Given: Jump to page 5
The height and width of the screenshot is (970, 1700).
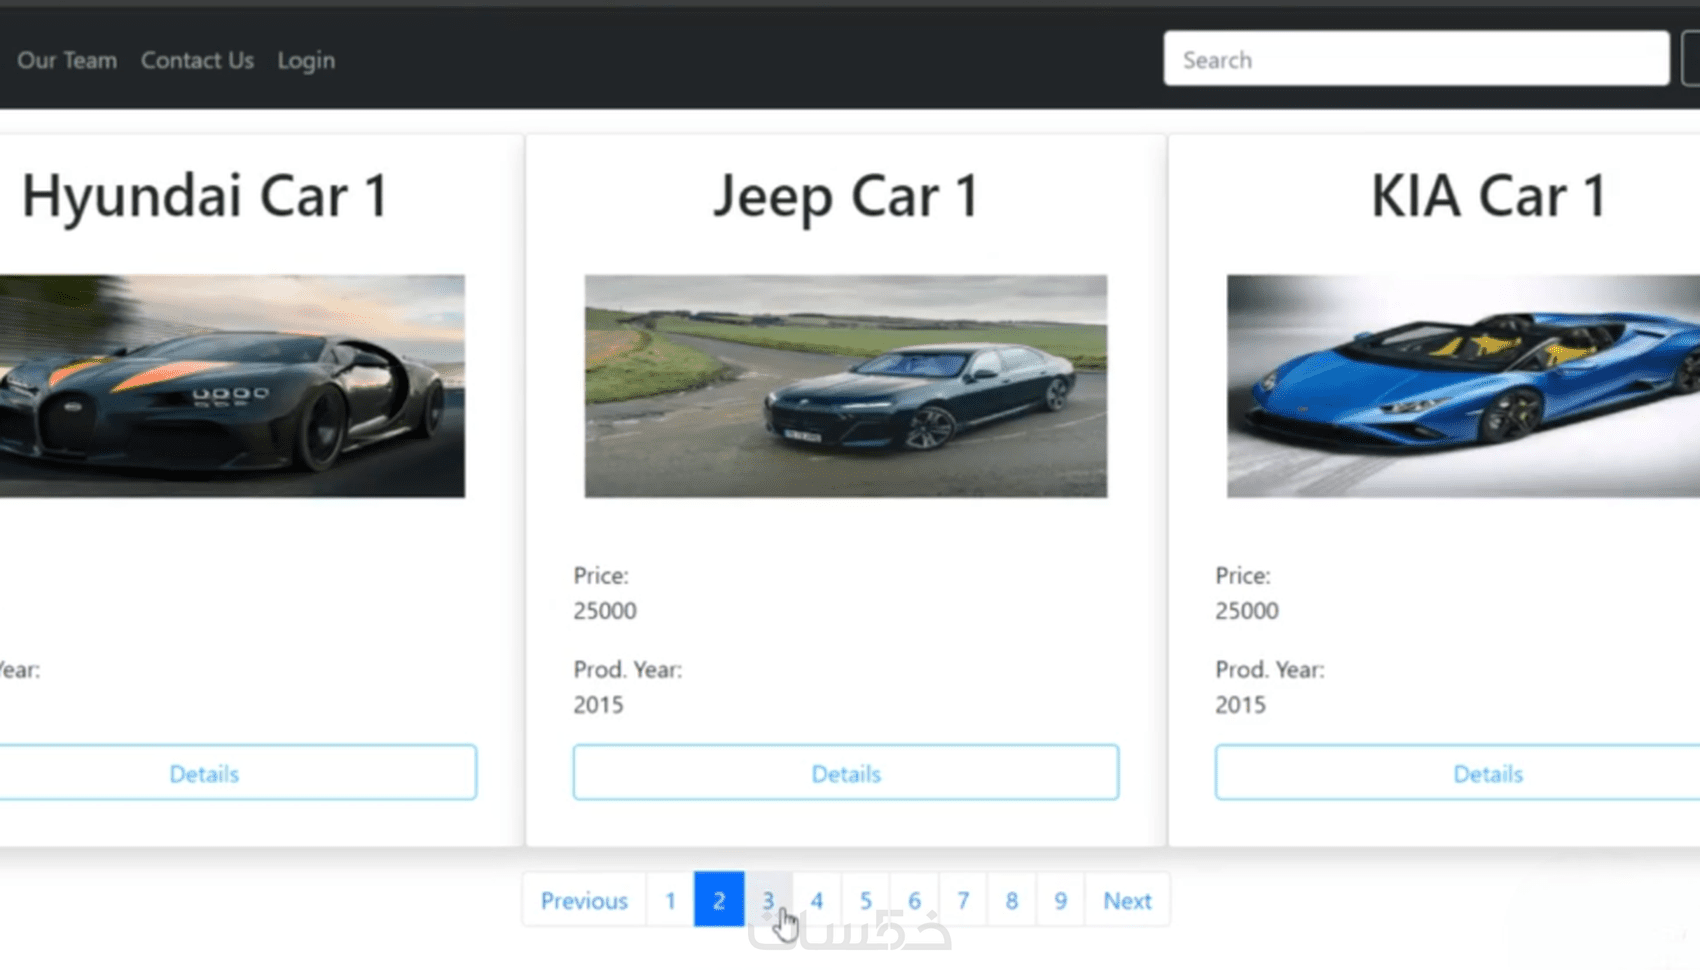Looking at the screenshot, I should [x=866, y=900].
